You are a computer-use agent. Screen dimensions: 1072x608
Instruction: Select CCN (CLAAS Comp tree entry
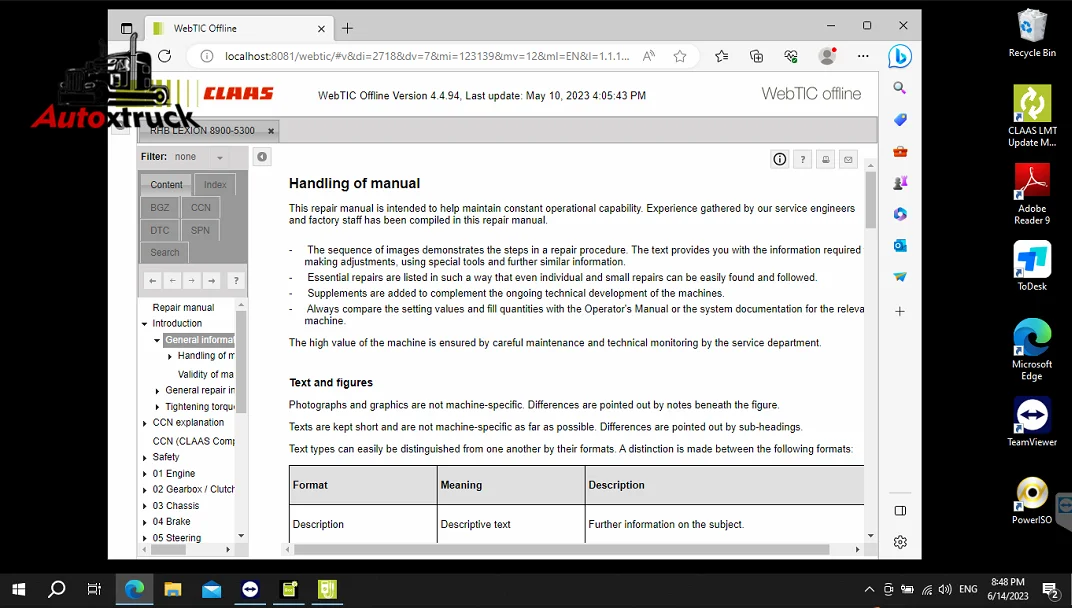point(193,441)
